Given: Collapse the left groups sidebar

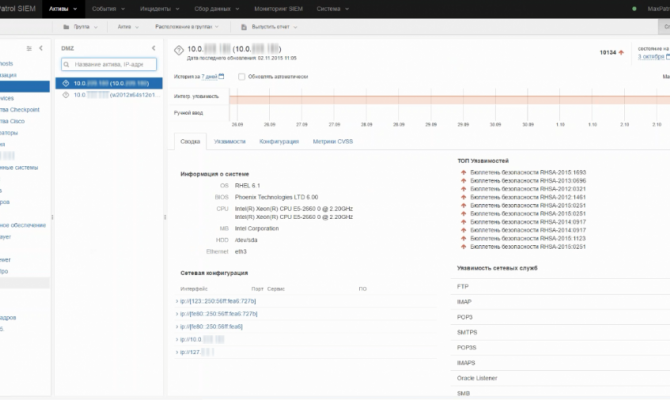Looking at the screenshot, I should (41, 48).
